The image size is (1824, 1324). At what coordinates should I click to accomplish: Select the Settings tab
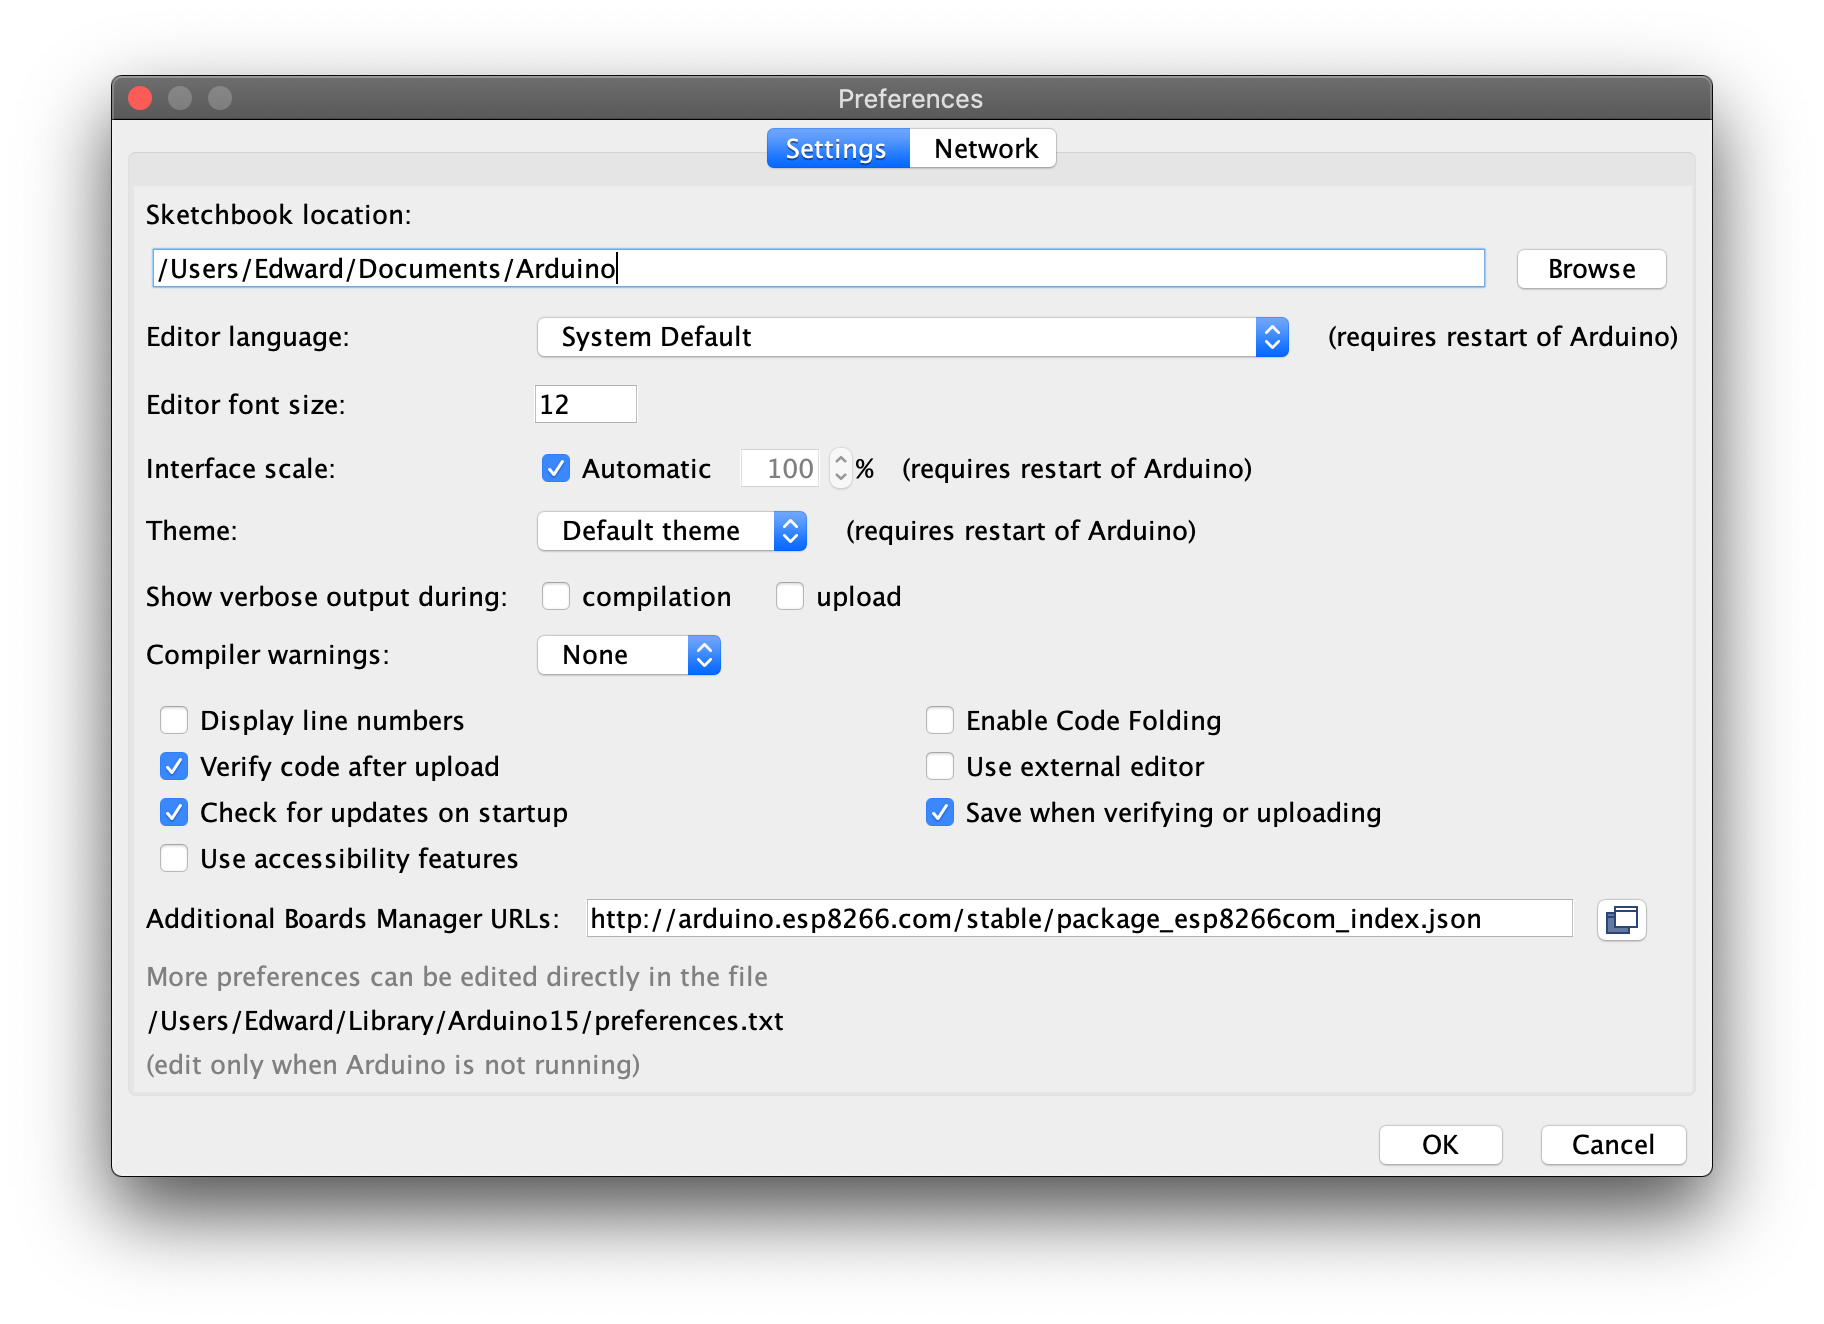coord(838,149)
